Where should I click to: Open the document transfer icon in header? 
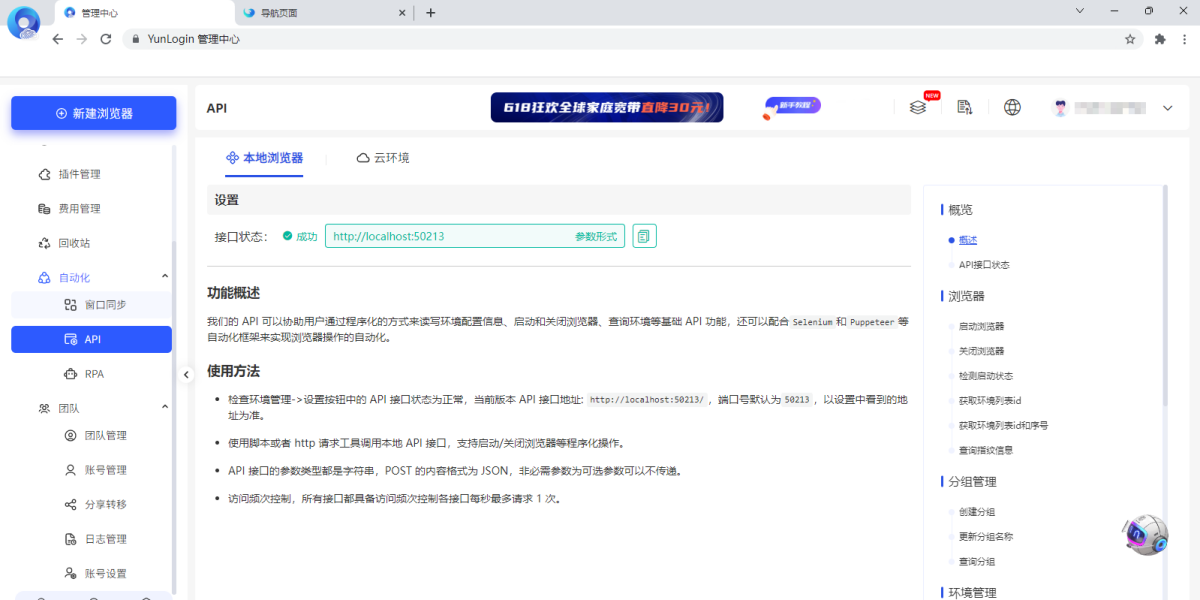[x=964, y=108]
